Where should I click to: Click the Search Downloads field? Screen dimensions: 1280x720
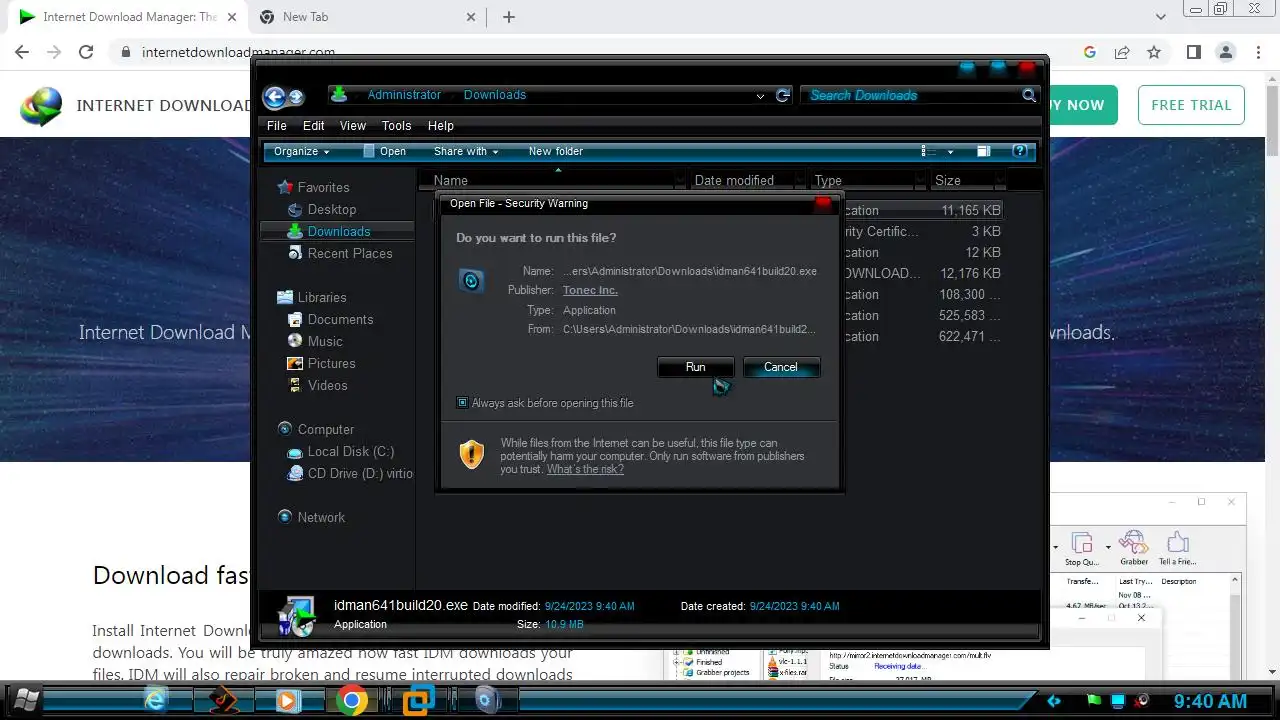pos(912,95)
